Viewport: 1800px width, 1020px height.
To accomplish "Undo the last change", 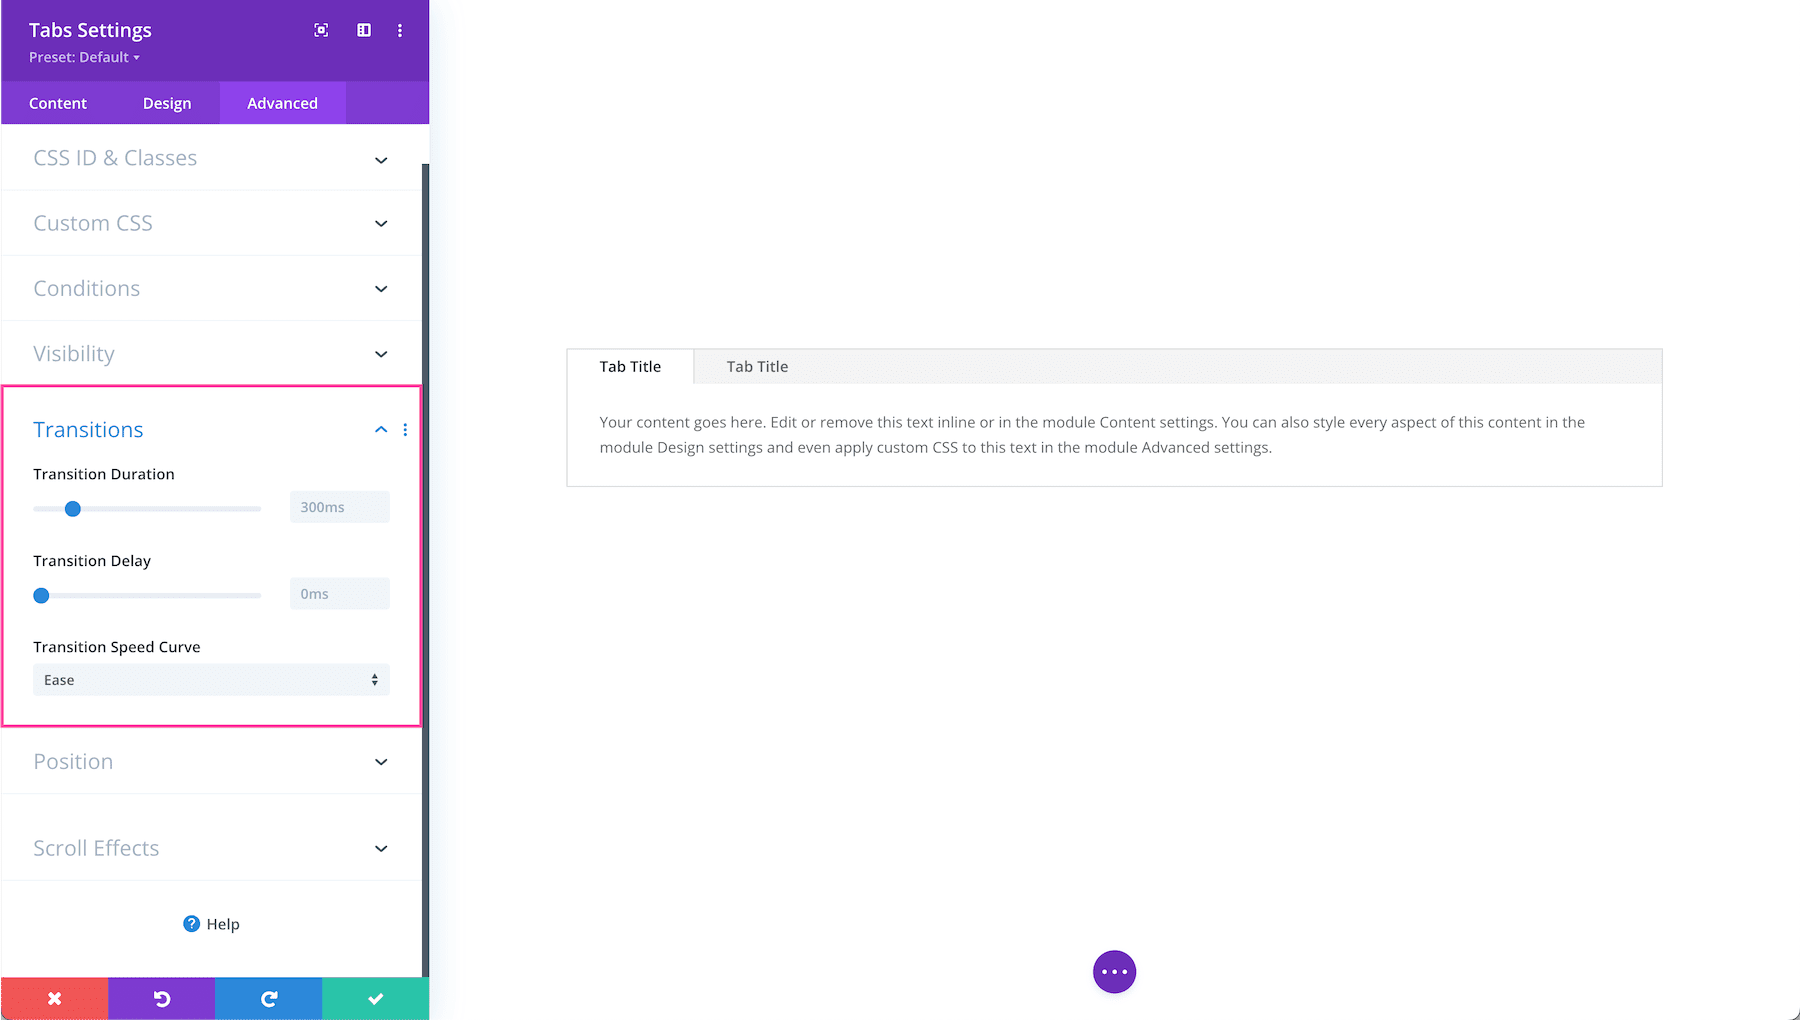I will pyautogui.click(x=161, y=997).
